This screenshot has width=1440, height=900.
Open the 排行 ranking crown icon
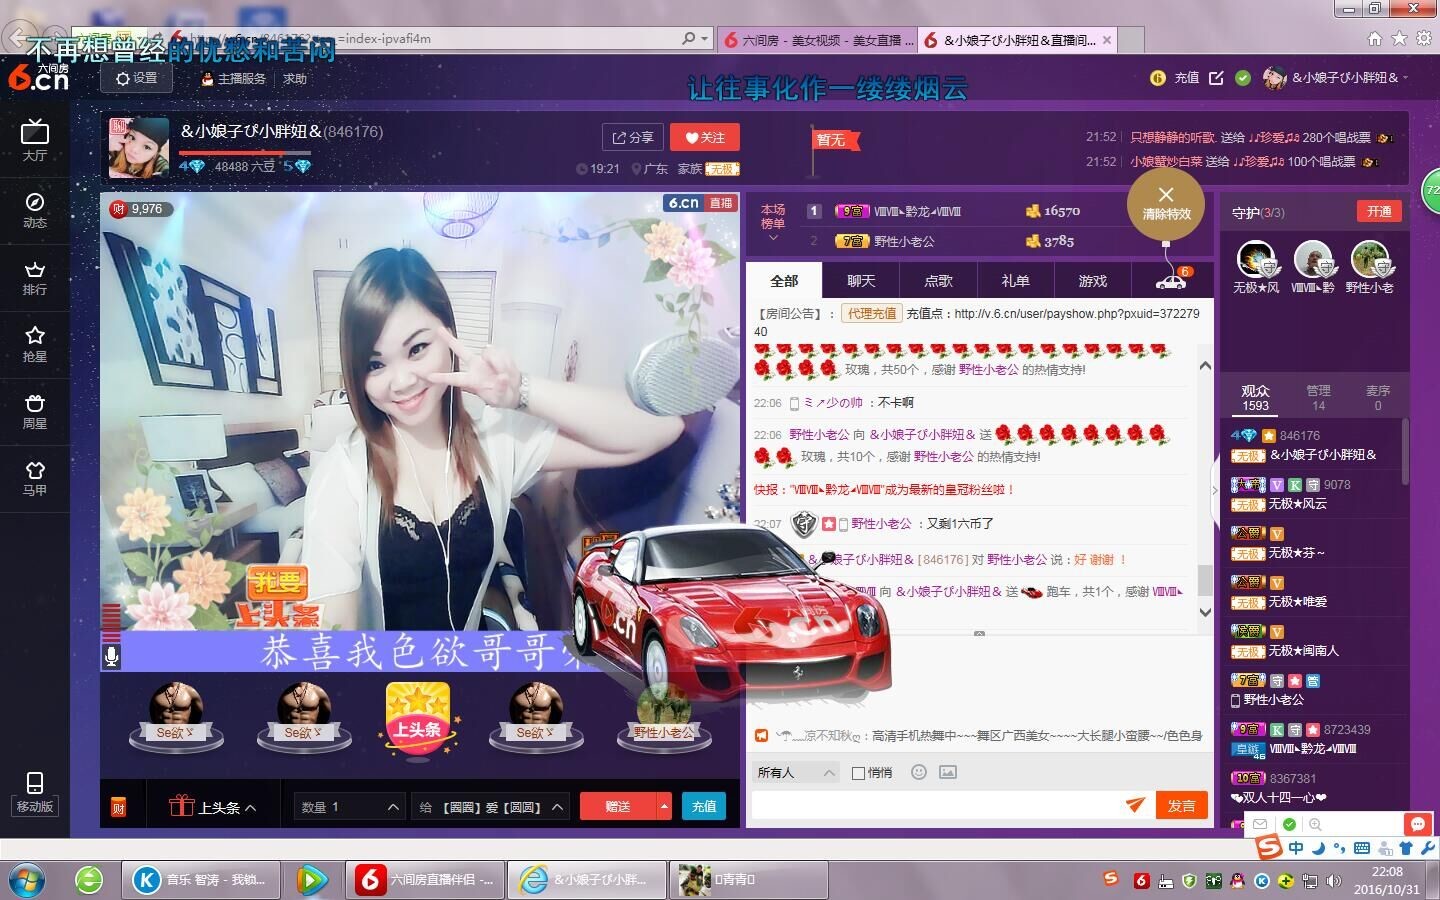[x=34, y=277]
